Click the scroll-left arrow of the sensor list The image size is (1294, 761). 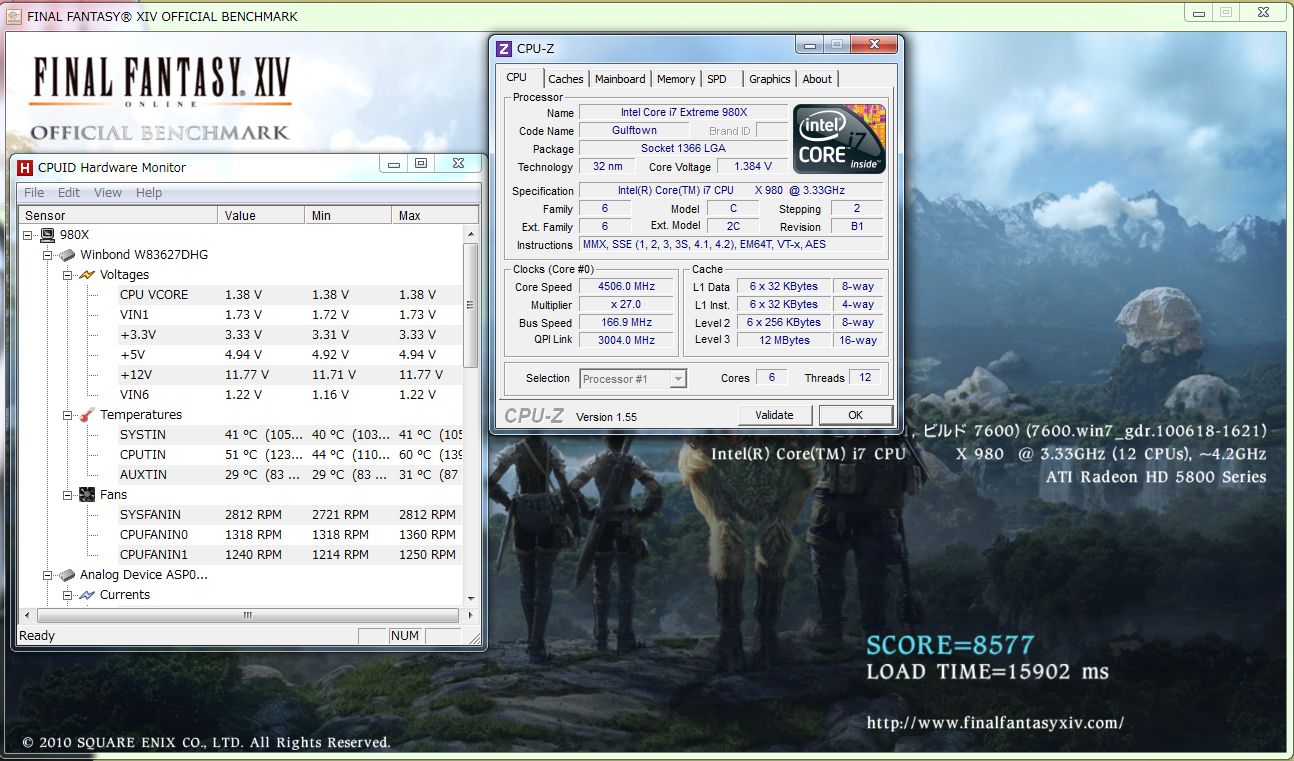tap(26, 616)
